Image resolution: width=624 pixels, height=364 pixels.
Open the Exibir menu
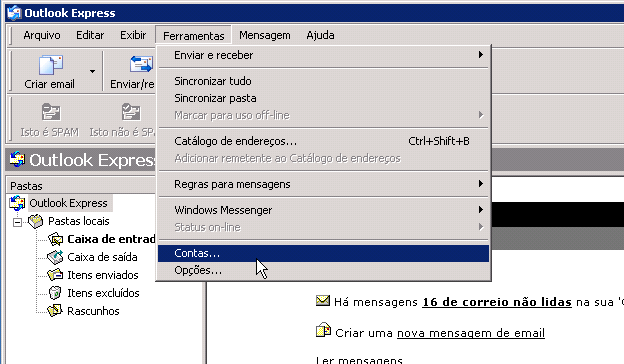[133, 35]
